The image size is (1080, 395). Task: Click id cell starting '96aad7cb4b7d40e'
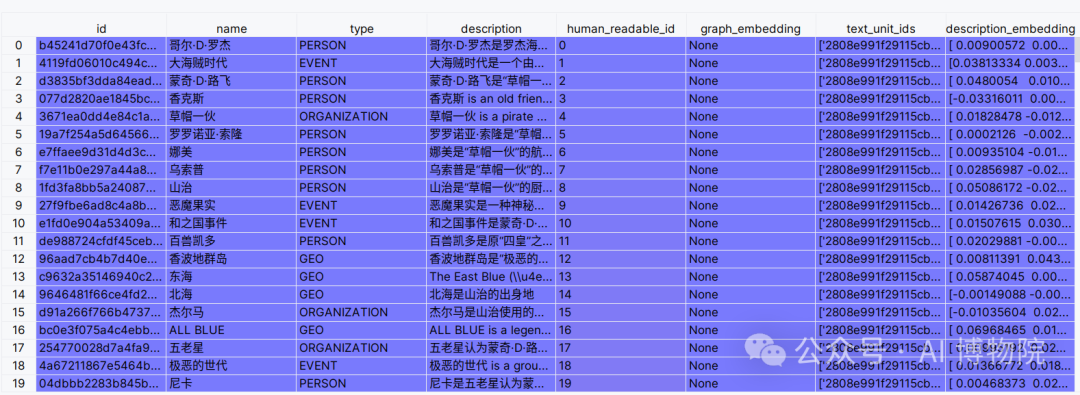point(101,258)
